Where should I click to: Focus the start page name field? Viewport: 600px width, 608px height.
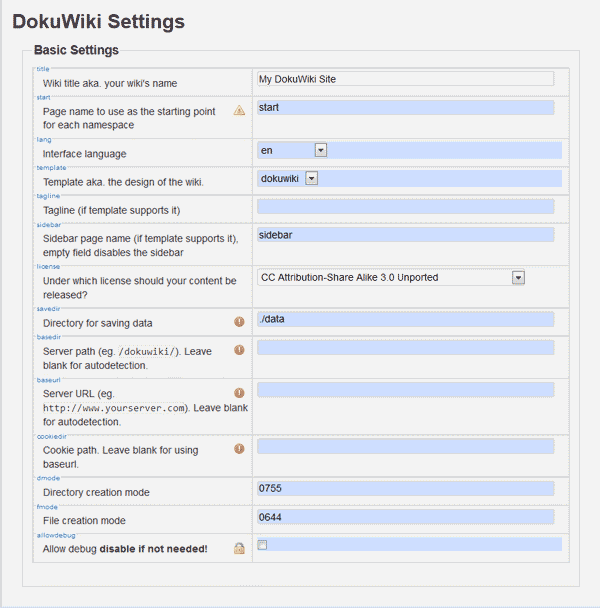405,107
